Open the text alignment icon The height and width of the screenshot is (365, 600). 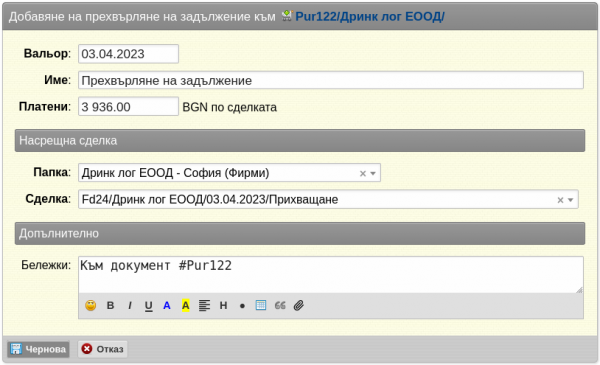tap(204, 305)
